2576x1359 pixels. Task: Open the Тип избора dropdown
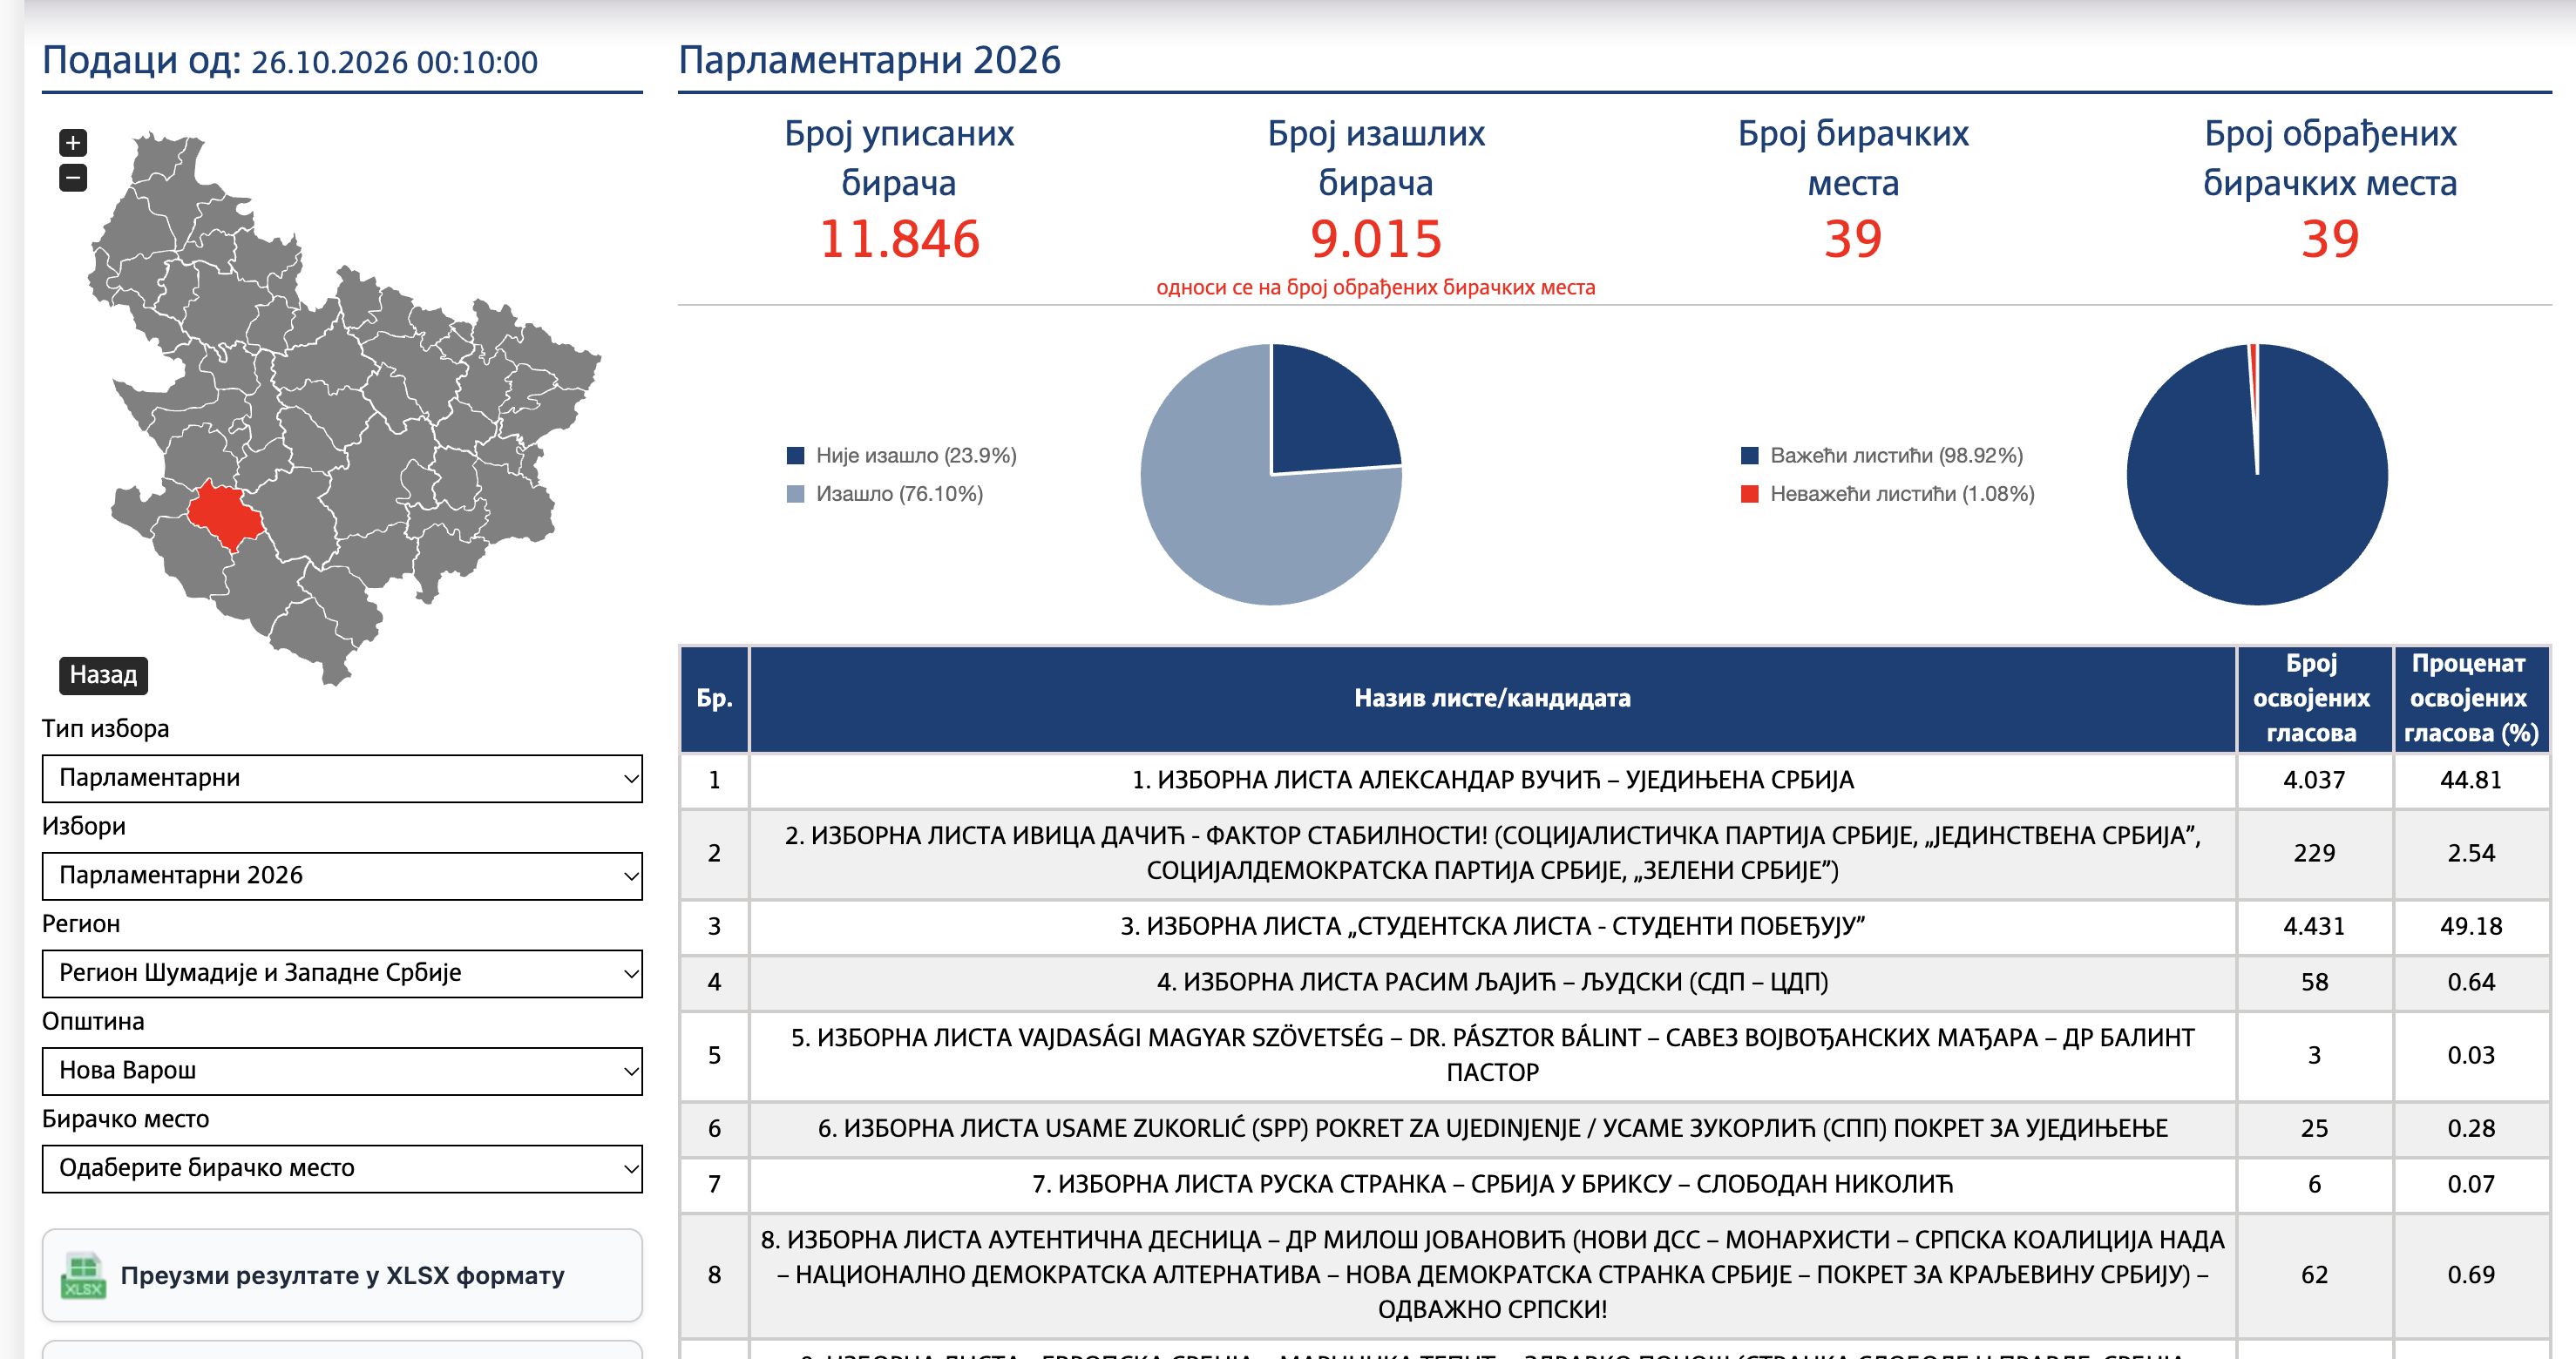(342, 778)
